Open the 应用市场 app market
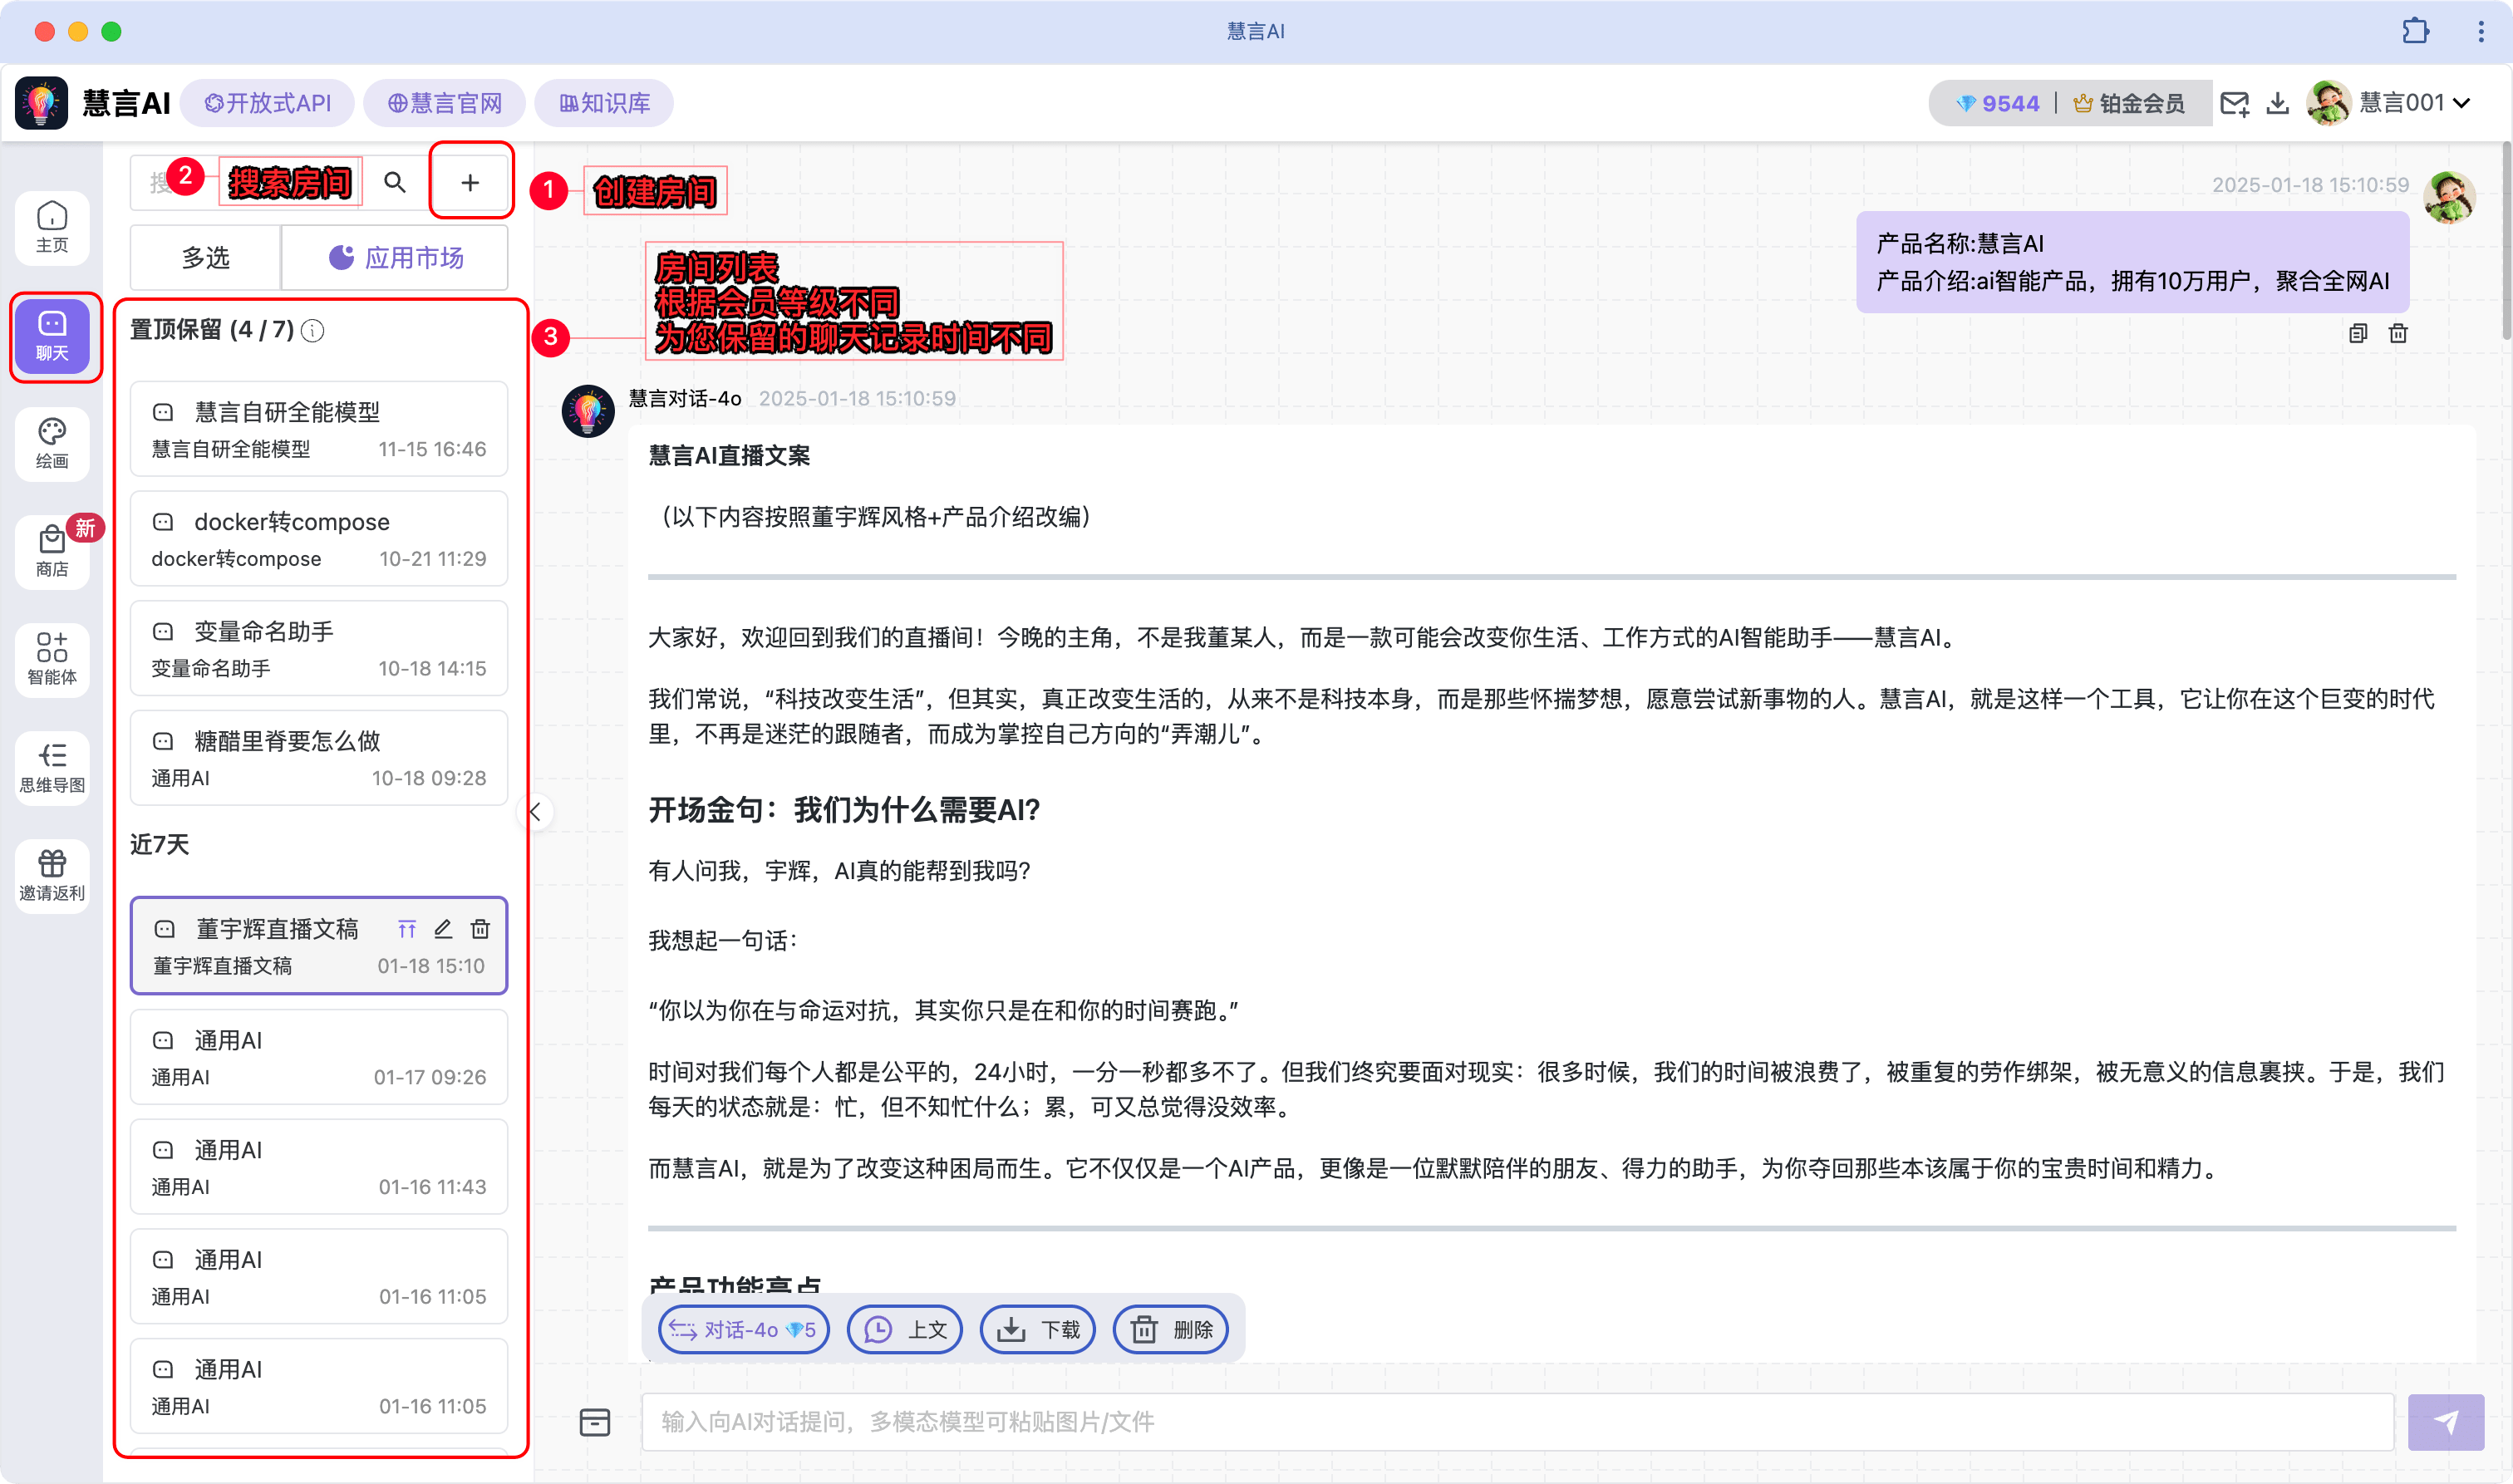The width and height of the screenshot is (2513, 1484). [x=396, y=258]
